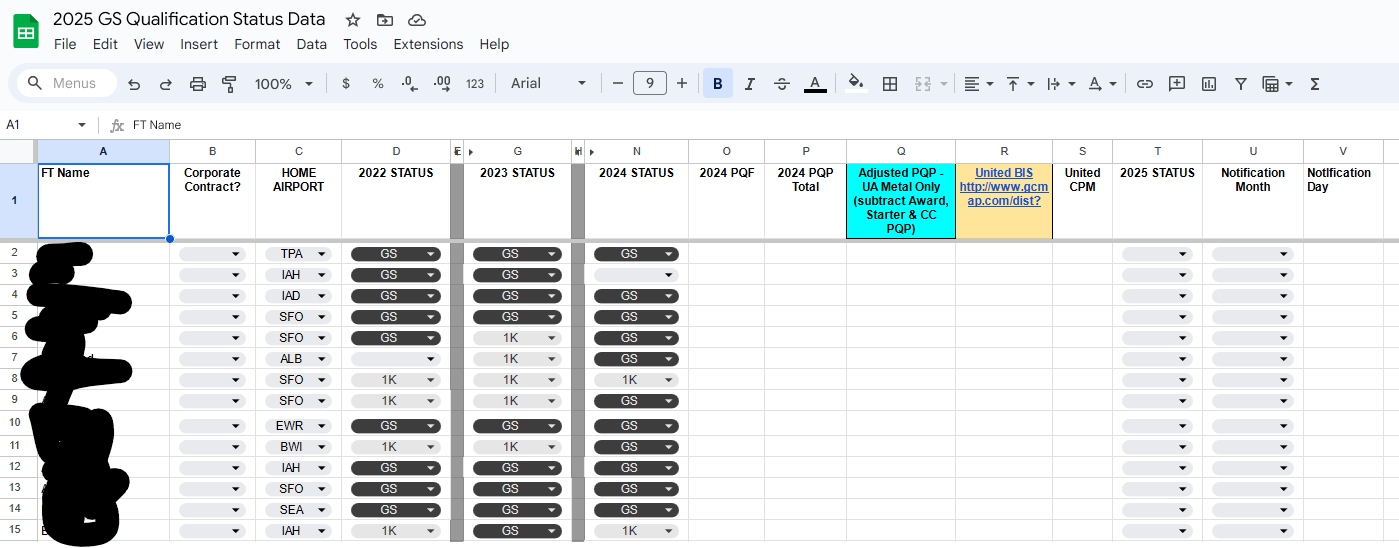Click the Insert chart icon
Image resolution: width=1399 pixels, height=548 pixels.
(x=1209, y=84)
